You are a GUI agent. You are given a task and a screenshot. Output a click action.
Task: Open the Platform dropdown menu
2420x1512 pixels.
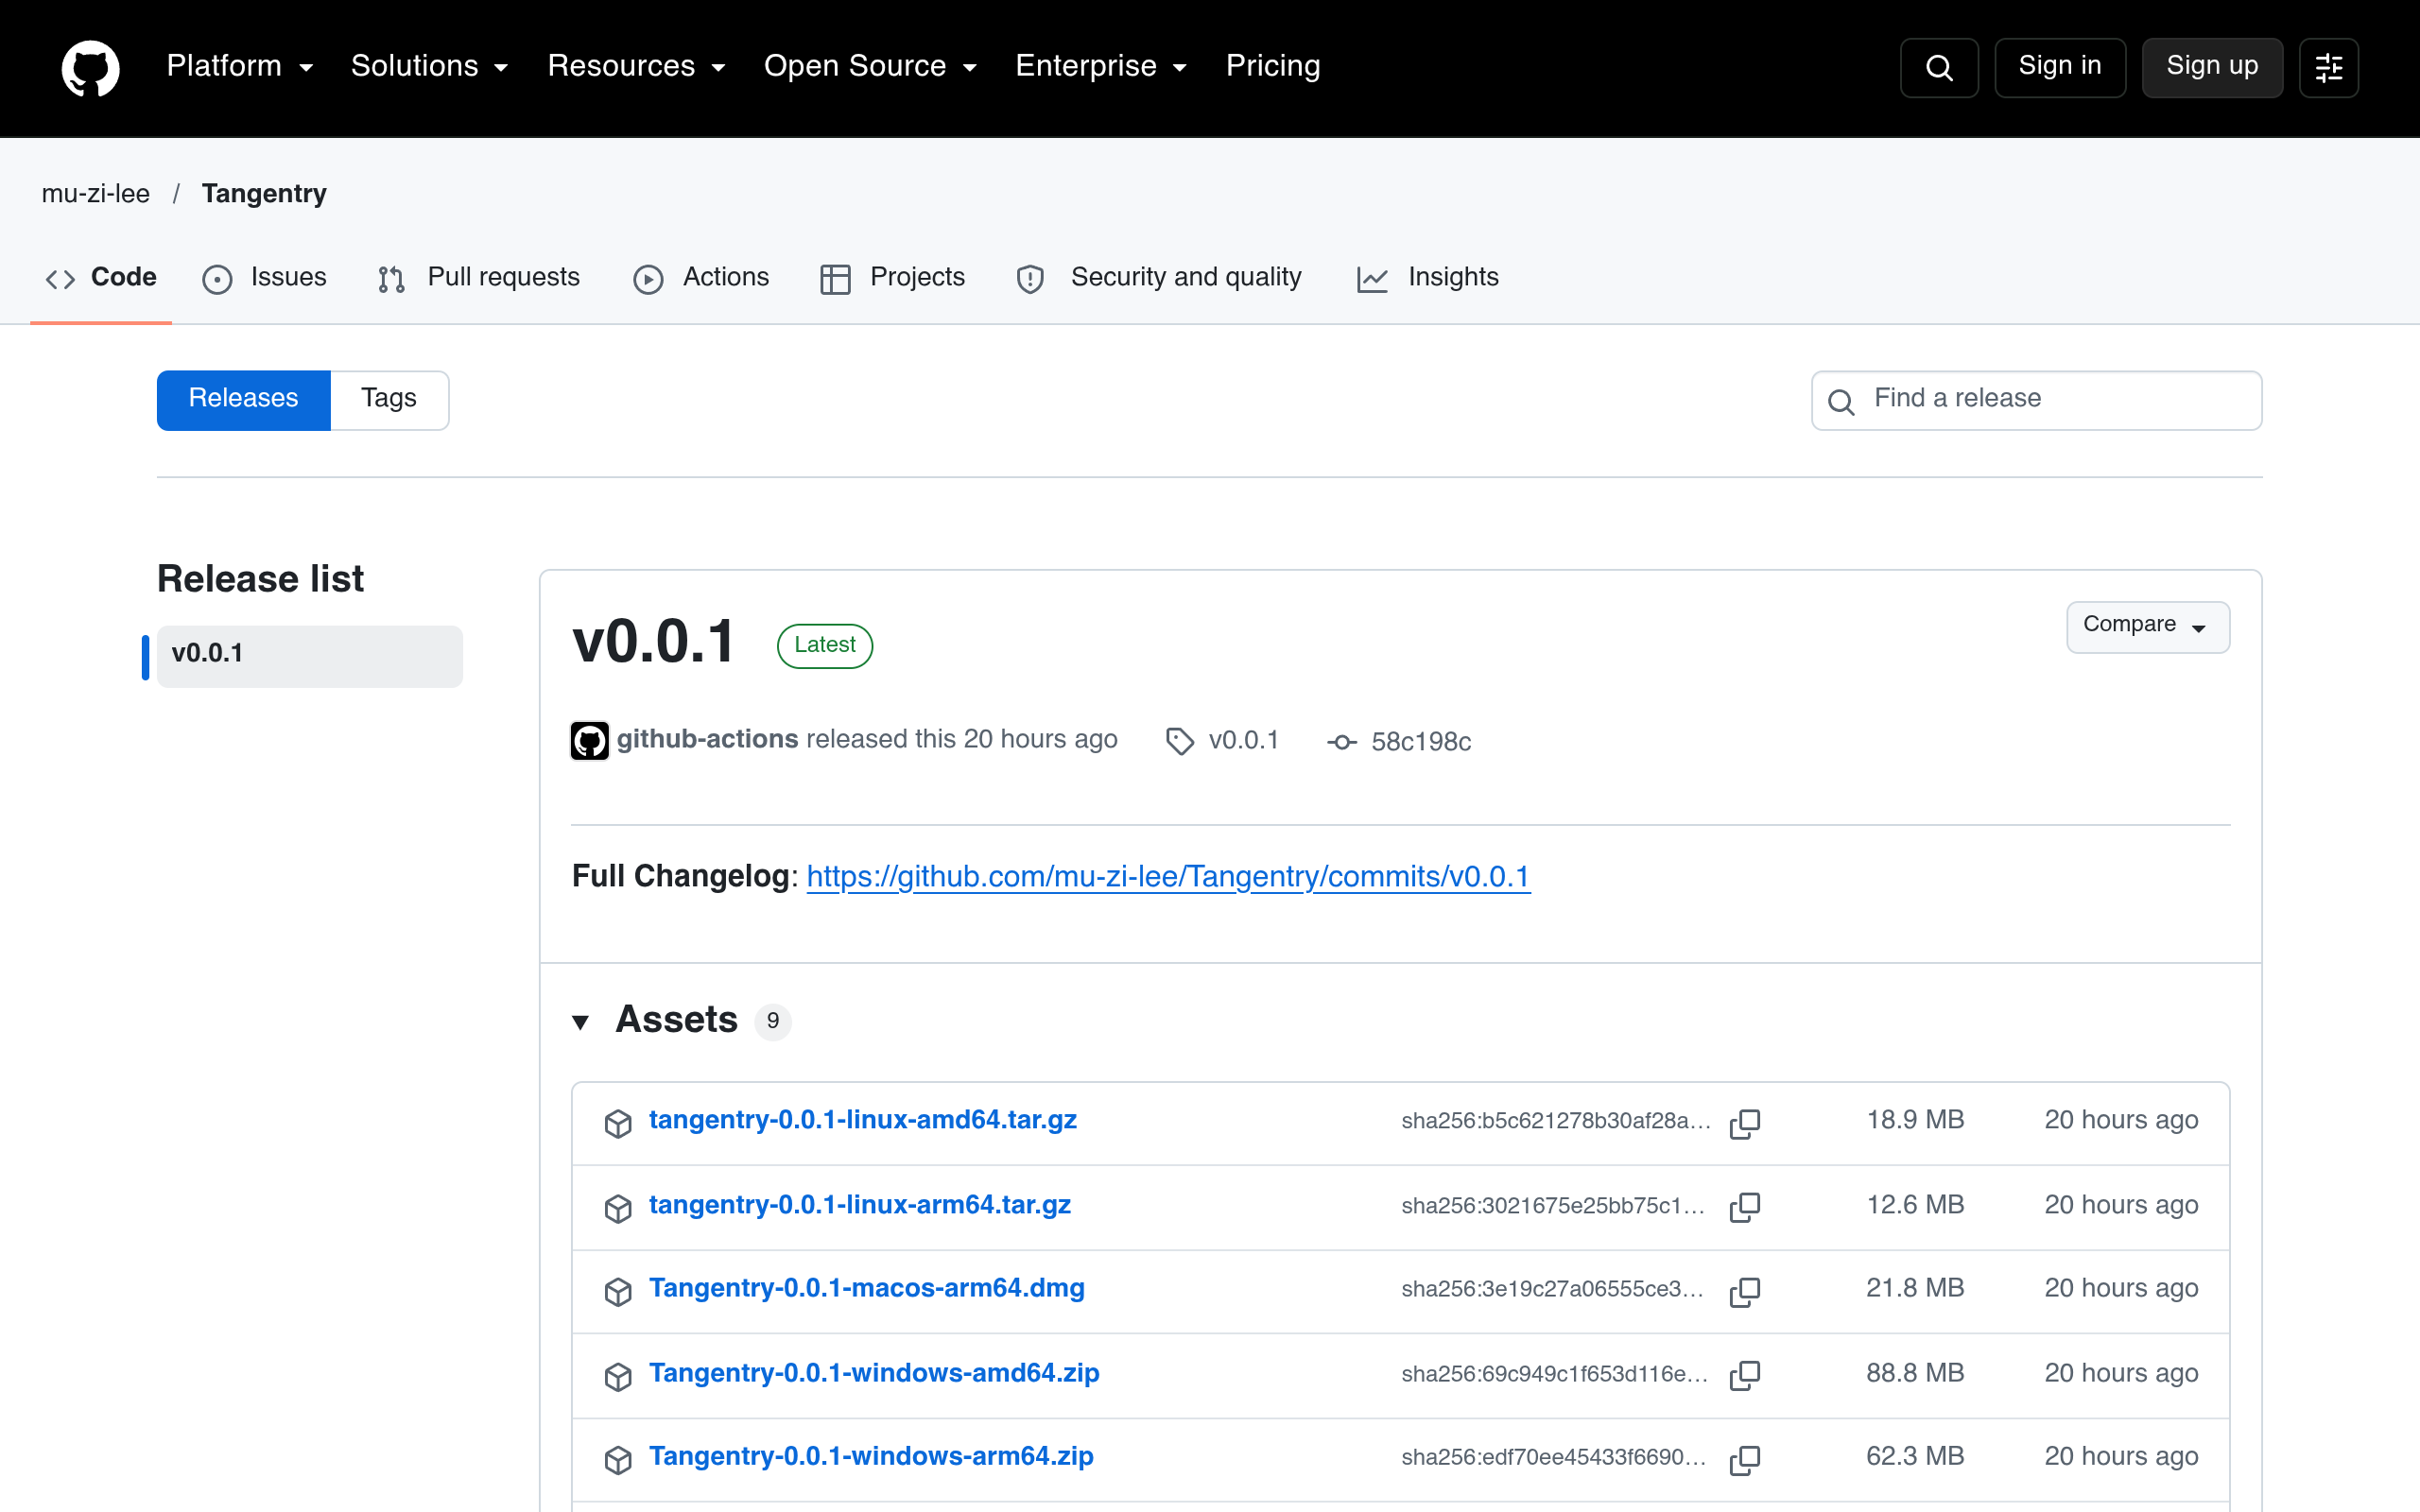pos(240,66)
